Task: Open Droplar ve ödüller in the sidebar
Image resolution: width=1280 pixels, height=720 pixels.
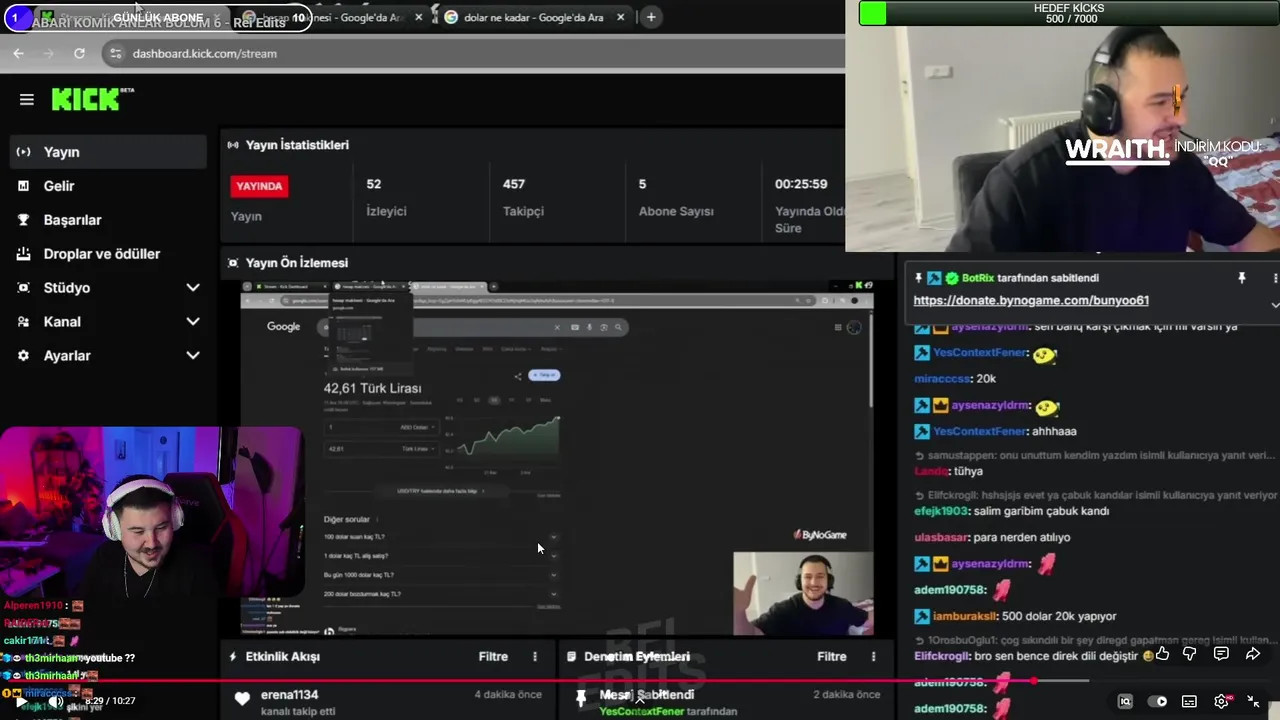Action: 108,254
